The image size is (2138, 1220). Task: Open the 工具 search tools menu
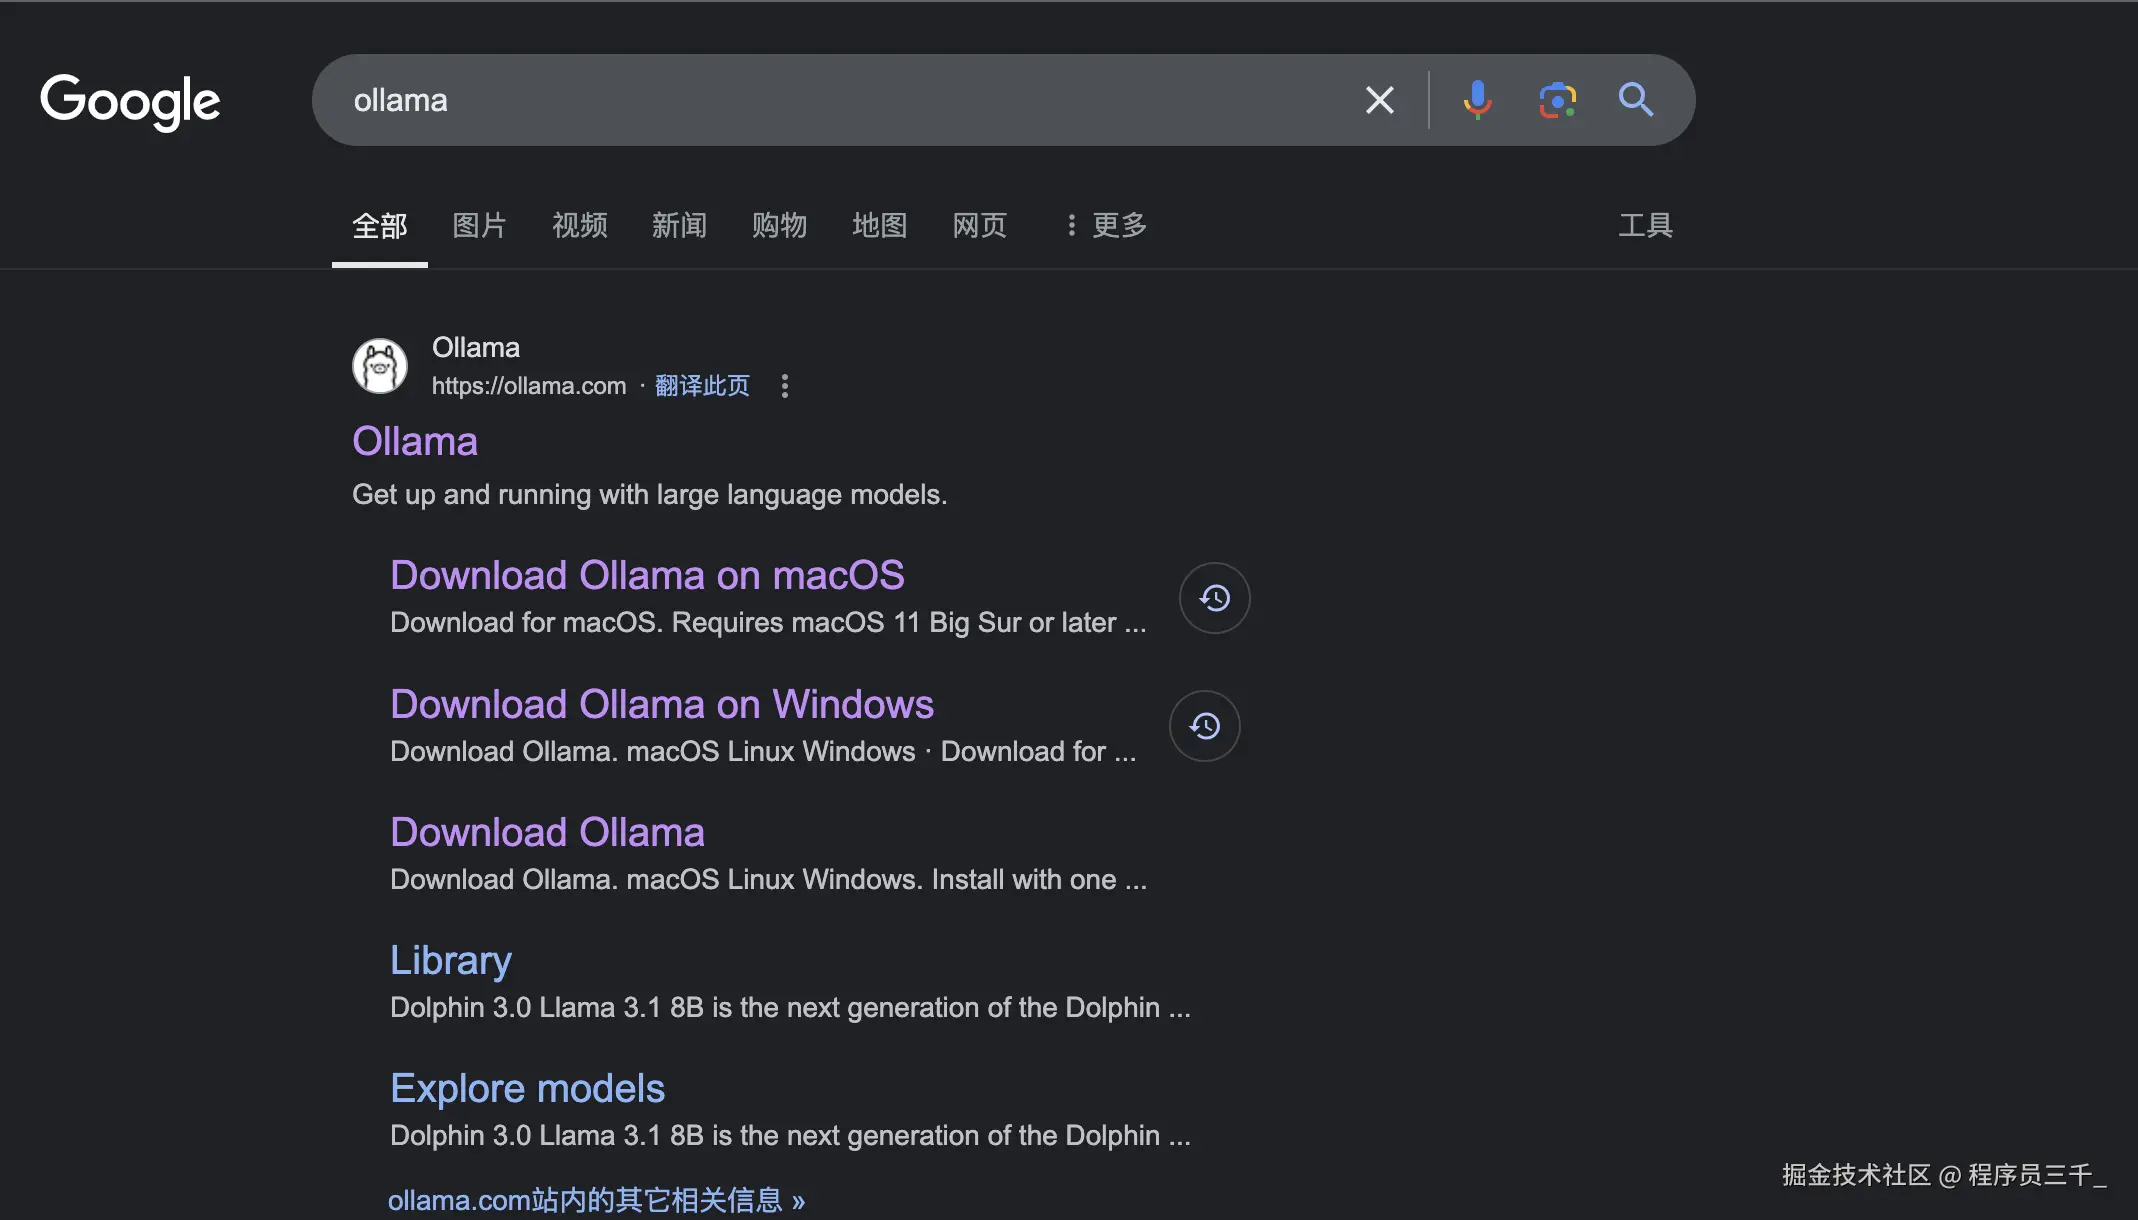point(1645,225)
